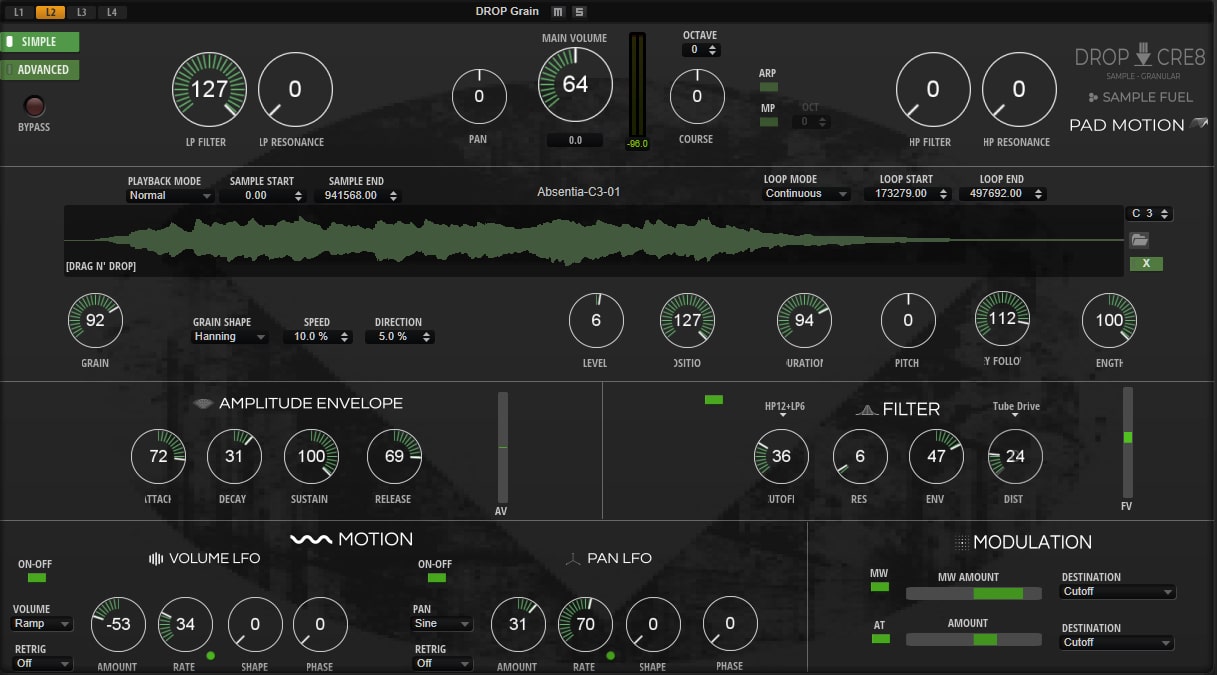Switch to layer L3
Viewport: 1217px width, 675px height.
[83, 12]
